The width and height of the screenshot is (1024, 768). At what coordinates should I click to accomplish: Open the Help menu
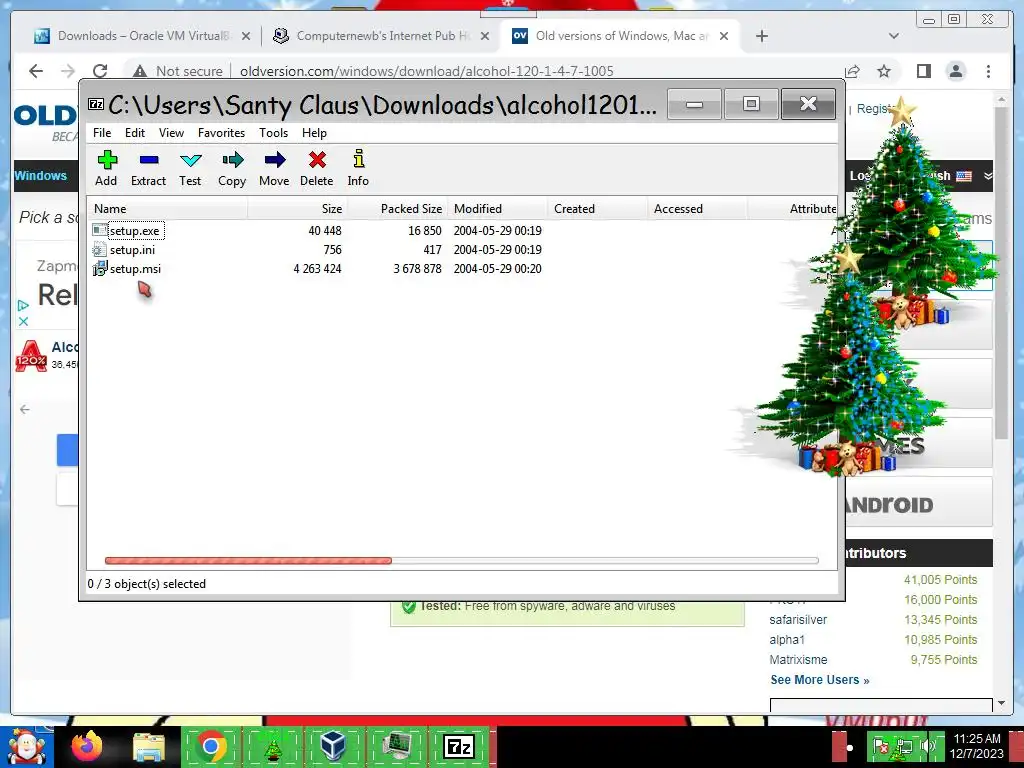[314, 133]
